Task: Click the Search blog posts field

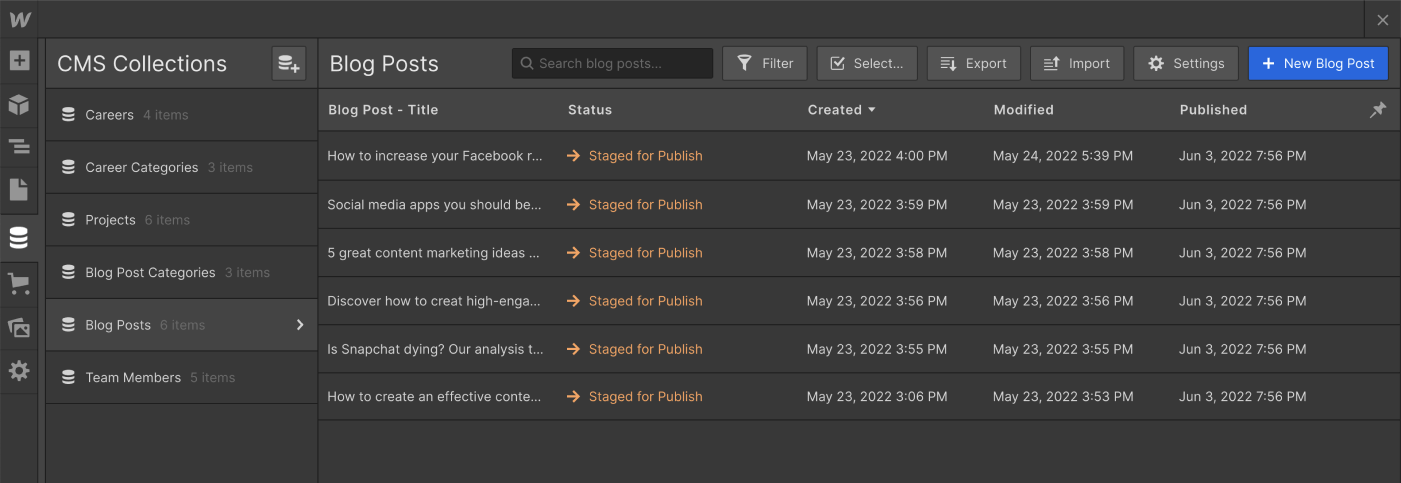Action: pos(612,63)
